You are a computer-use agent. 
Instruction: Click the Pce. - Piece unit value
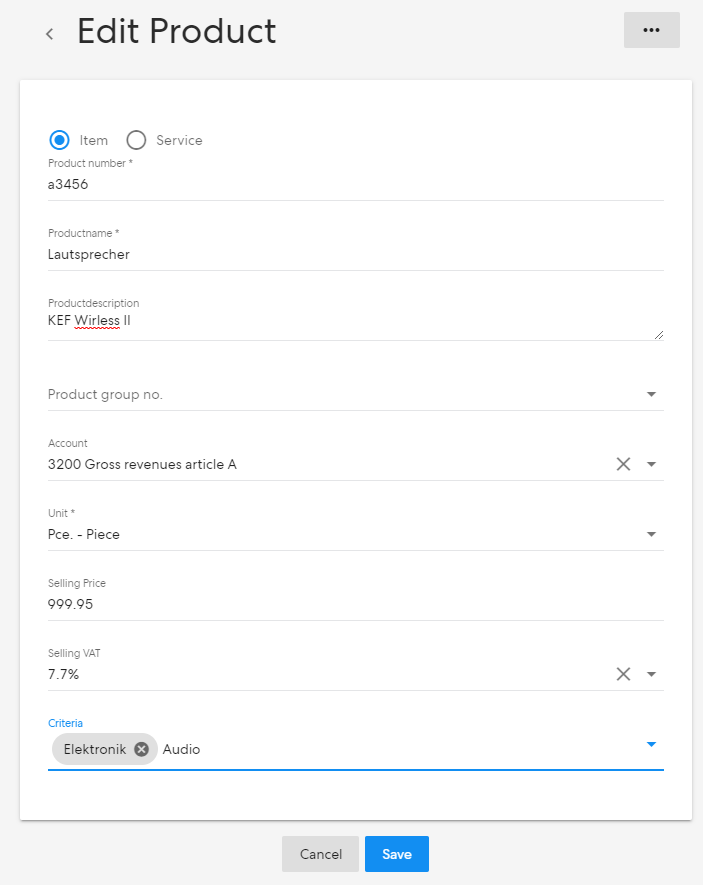tap(84, 534)
